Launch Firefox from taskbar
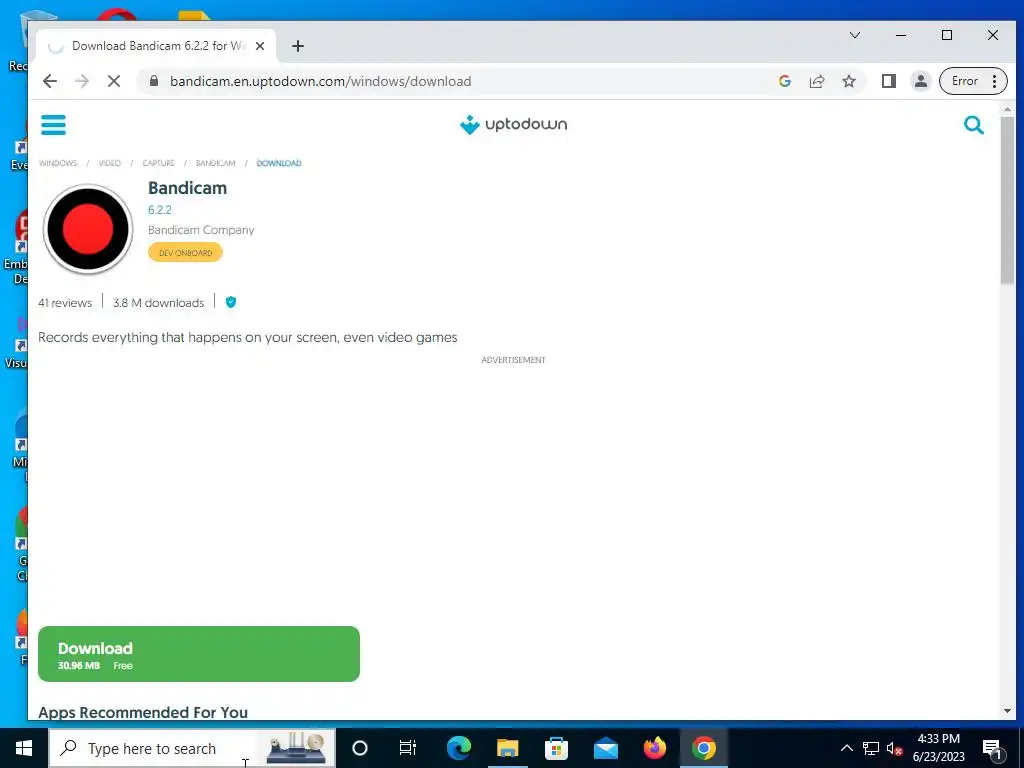 coord(654,748)
